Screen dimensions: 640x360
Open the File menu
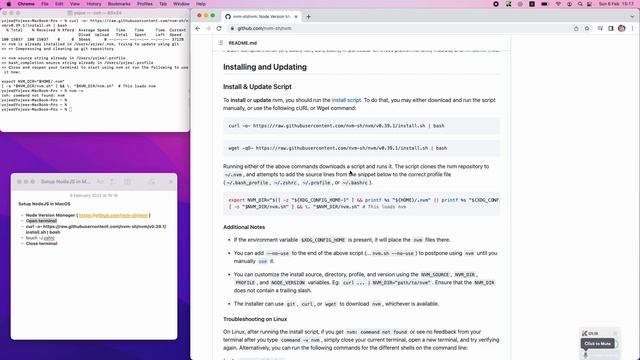coord(45,4)
